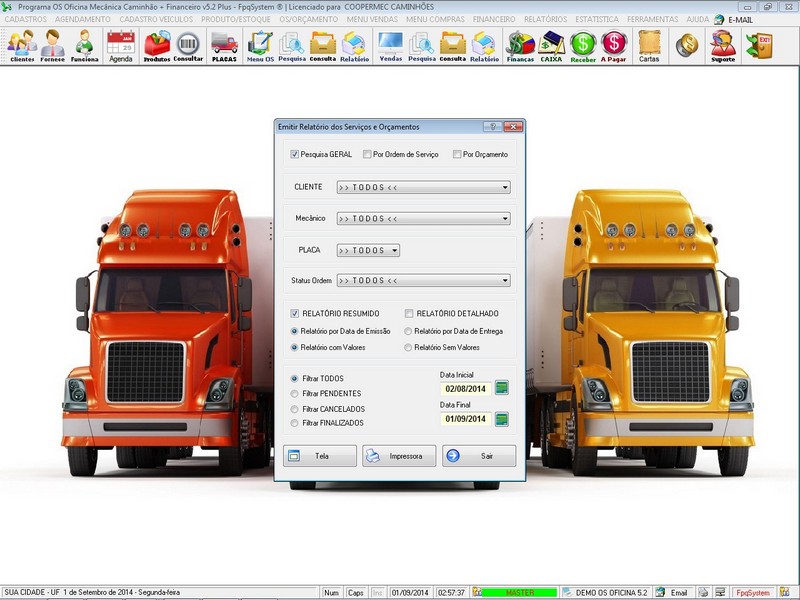Click the Data Final date field
Screen dimensions: 800x600
[465, 419]
